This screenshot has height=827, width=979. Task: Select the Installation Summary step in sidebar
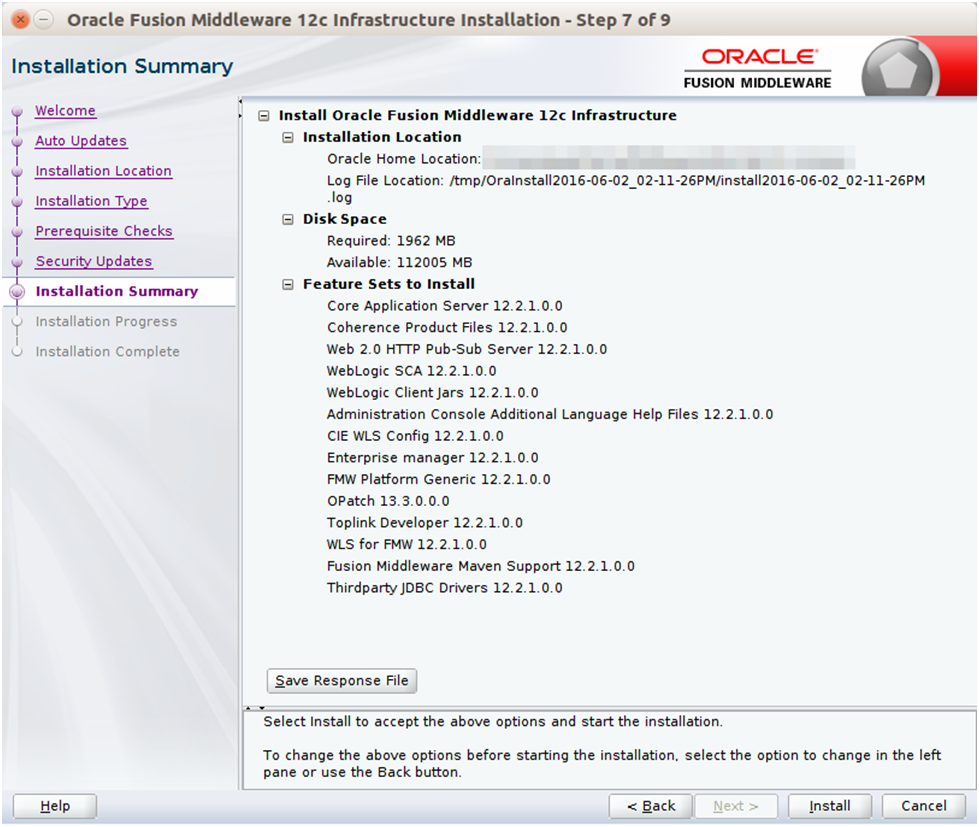[117, 291]
